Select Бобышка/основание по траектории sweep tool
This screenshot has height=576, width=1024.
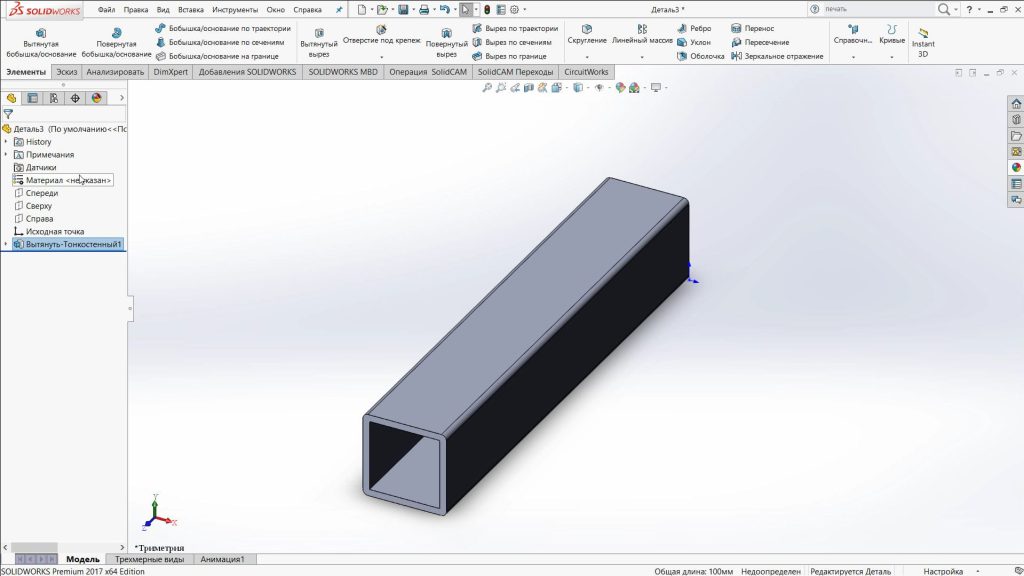pos(223,28)
